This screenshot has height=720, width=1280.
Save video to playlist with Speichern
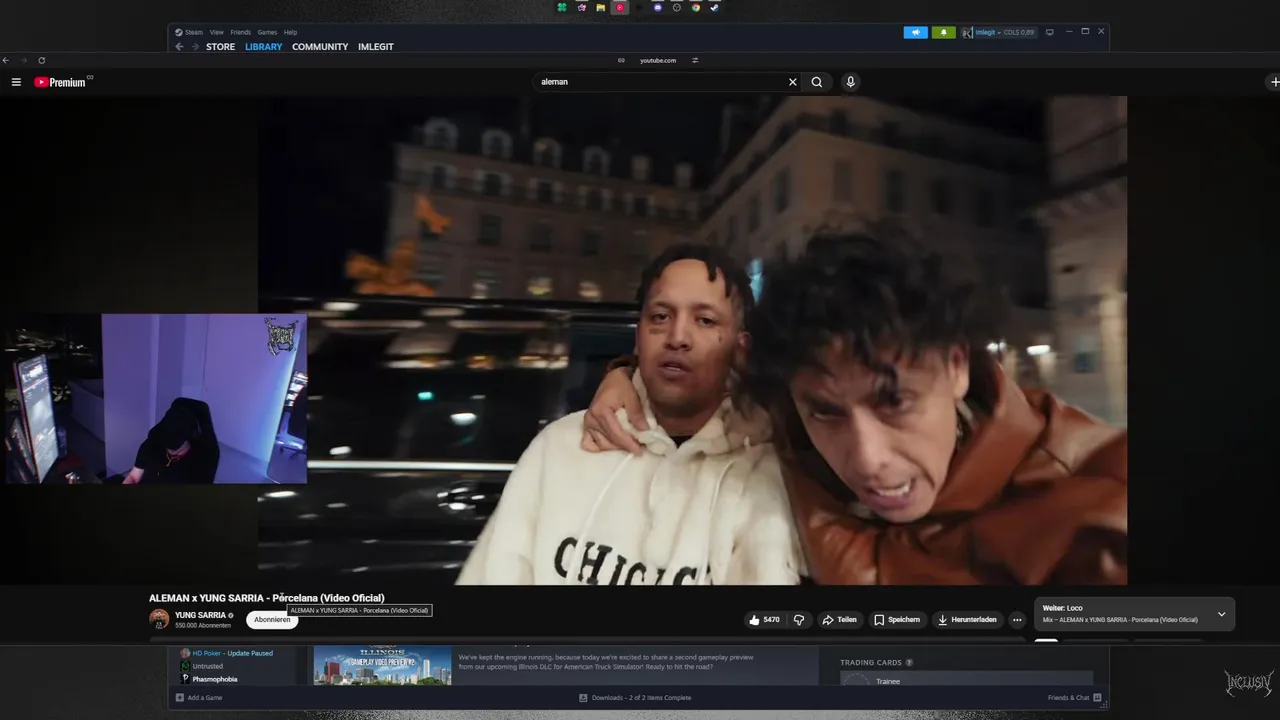[897, 620]
